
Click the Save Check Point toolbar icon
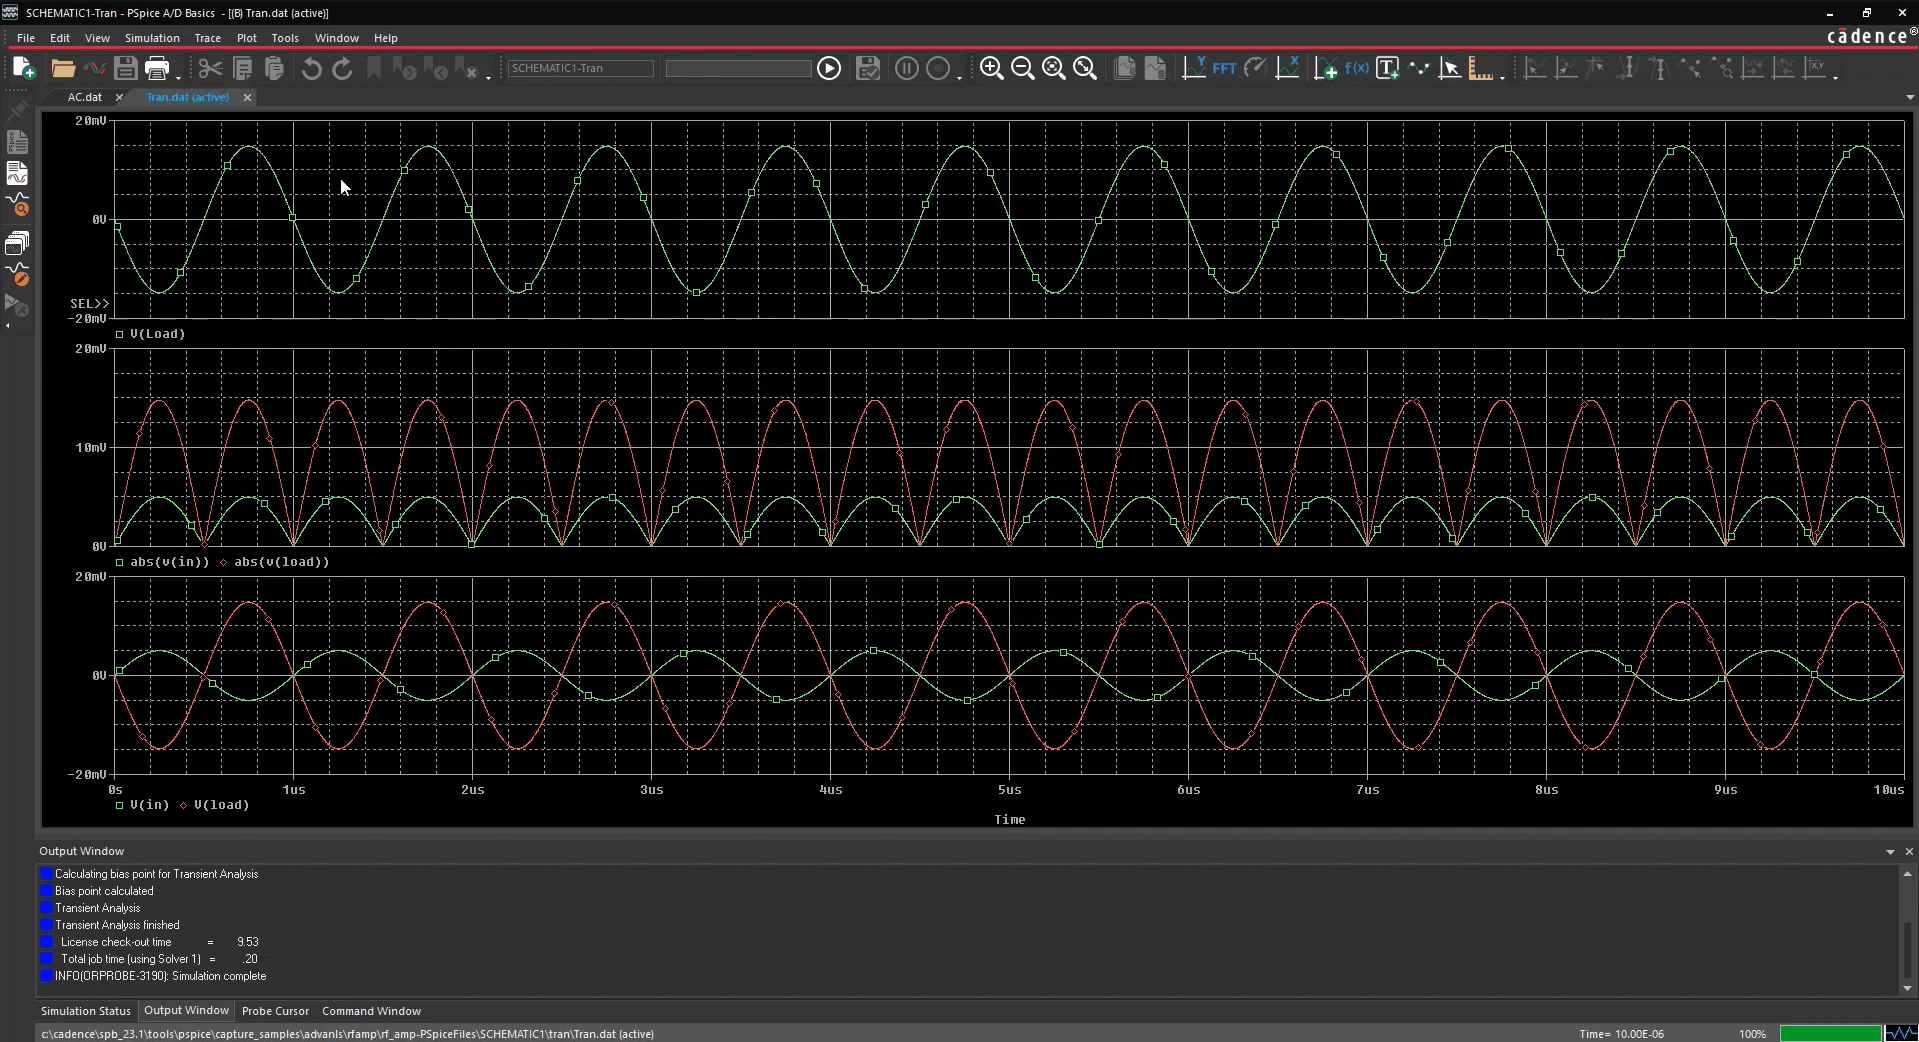tap(868, 68)
